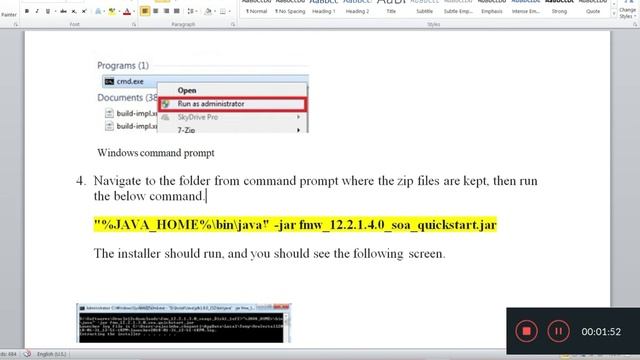Toggle Italic formatting in the Font group

37,11
